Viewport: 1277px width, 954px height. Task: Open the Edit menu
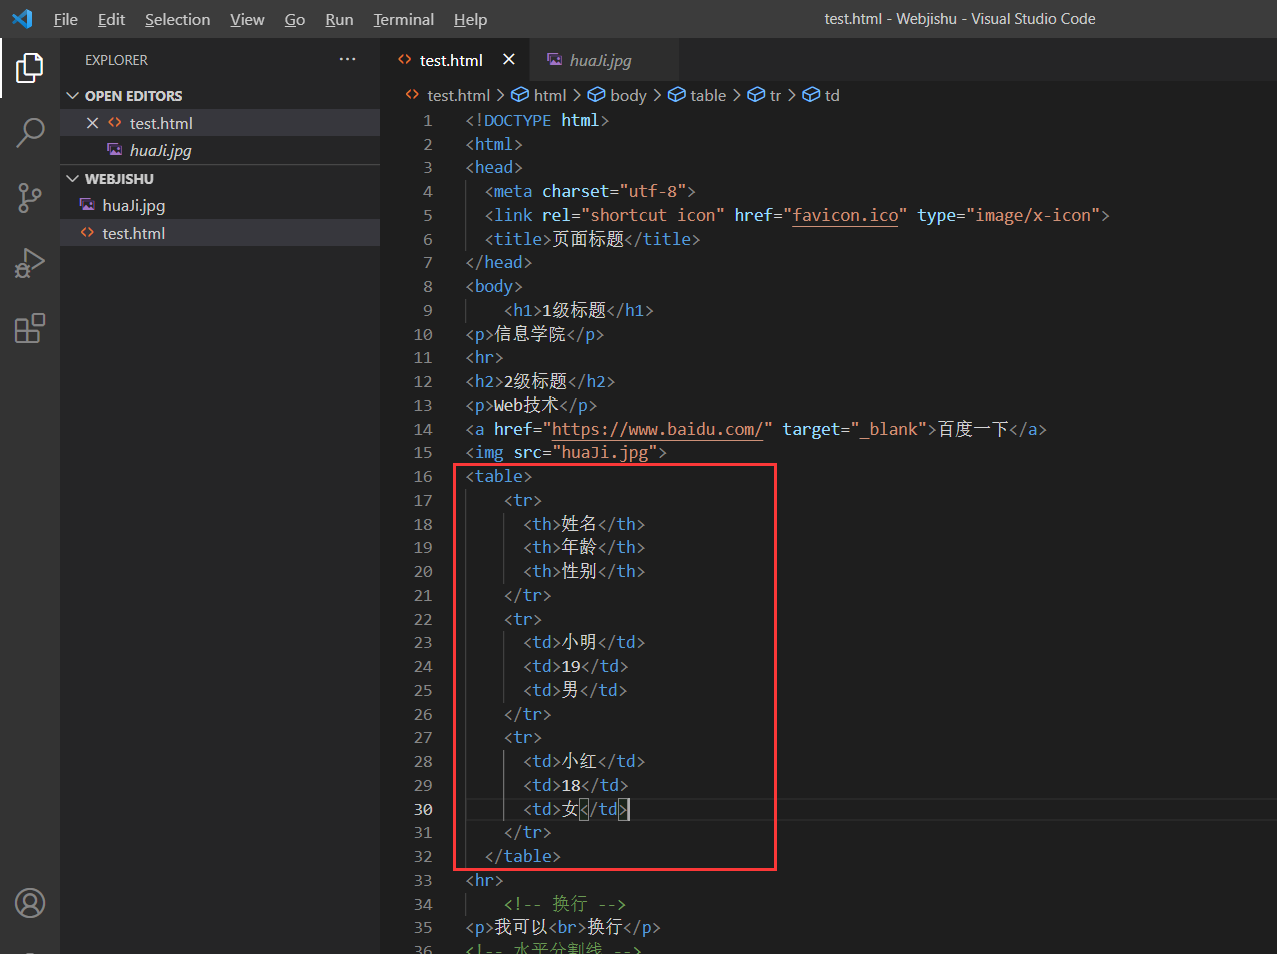point(111,19)
